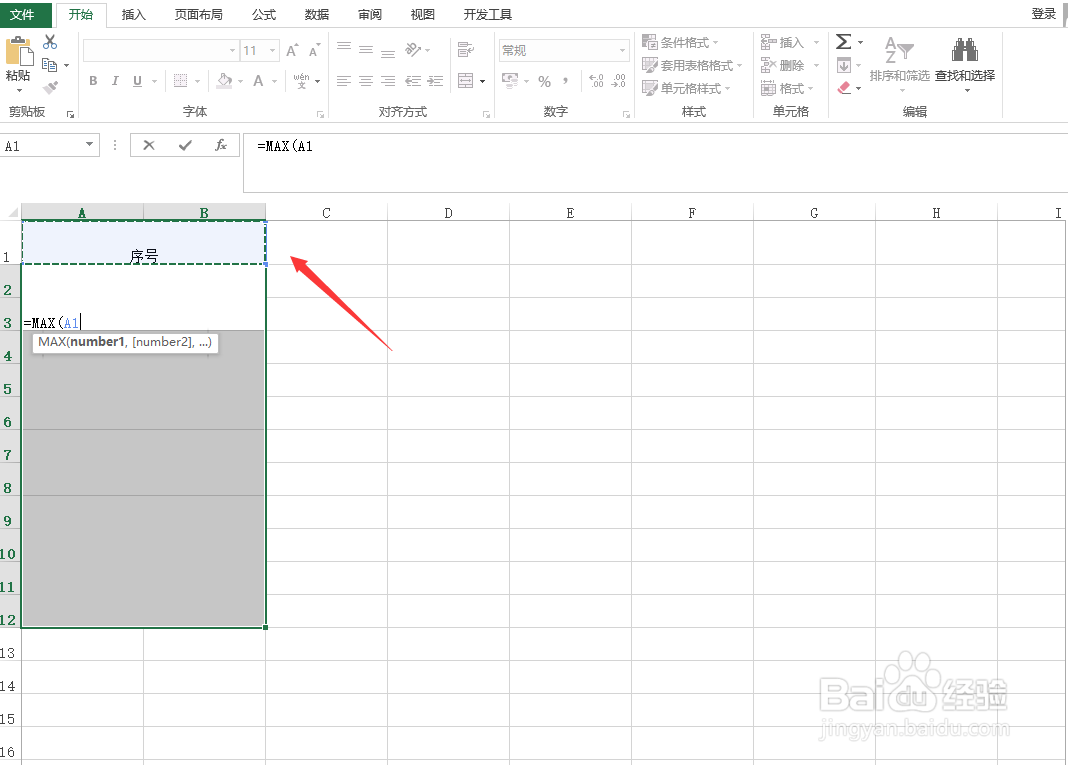Click the 登录 sign-in link
This screenshot has height=765, width=1068.
click(1043, 14)
